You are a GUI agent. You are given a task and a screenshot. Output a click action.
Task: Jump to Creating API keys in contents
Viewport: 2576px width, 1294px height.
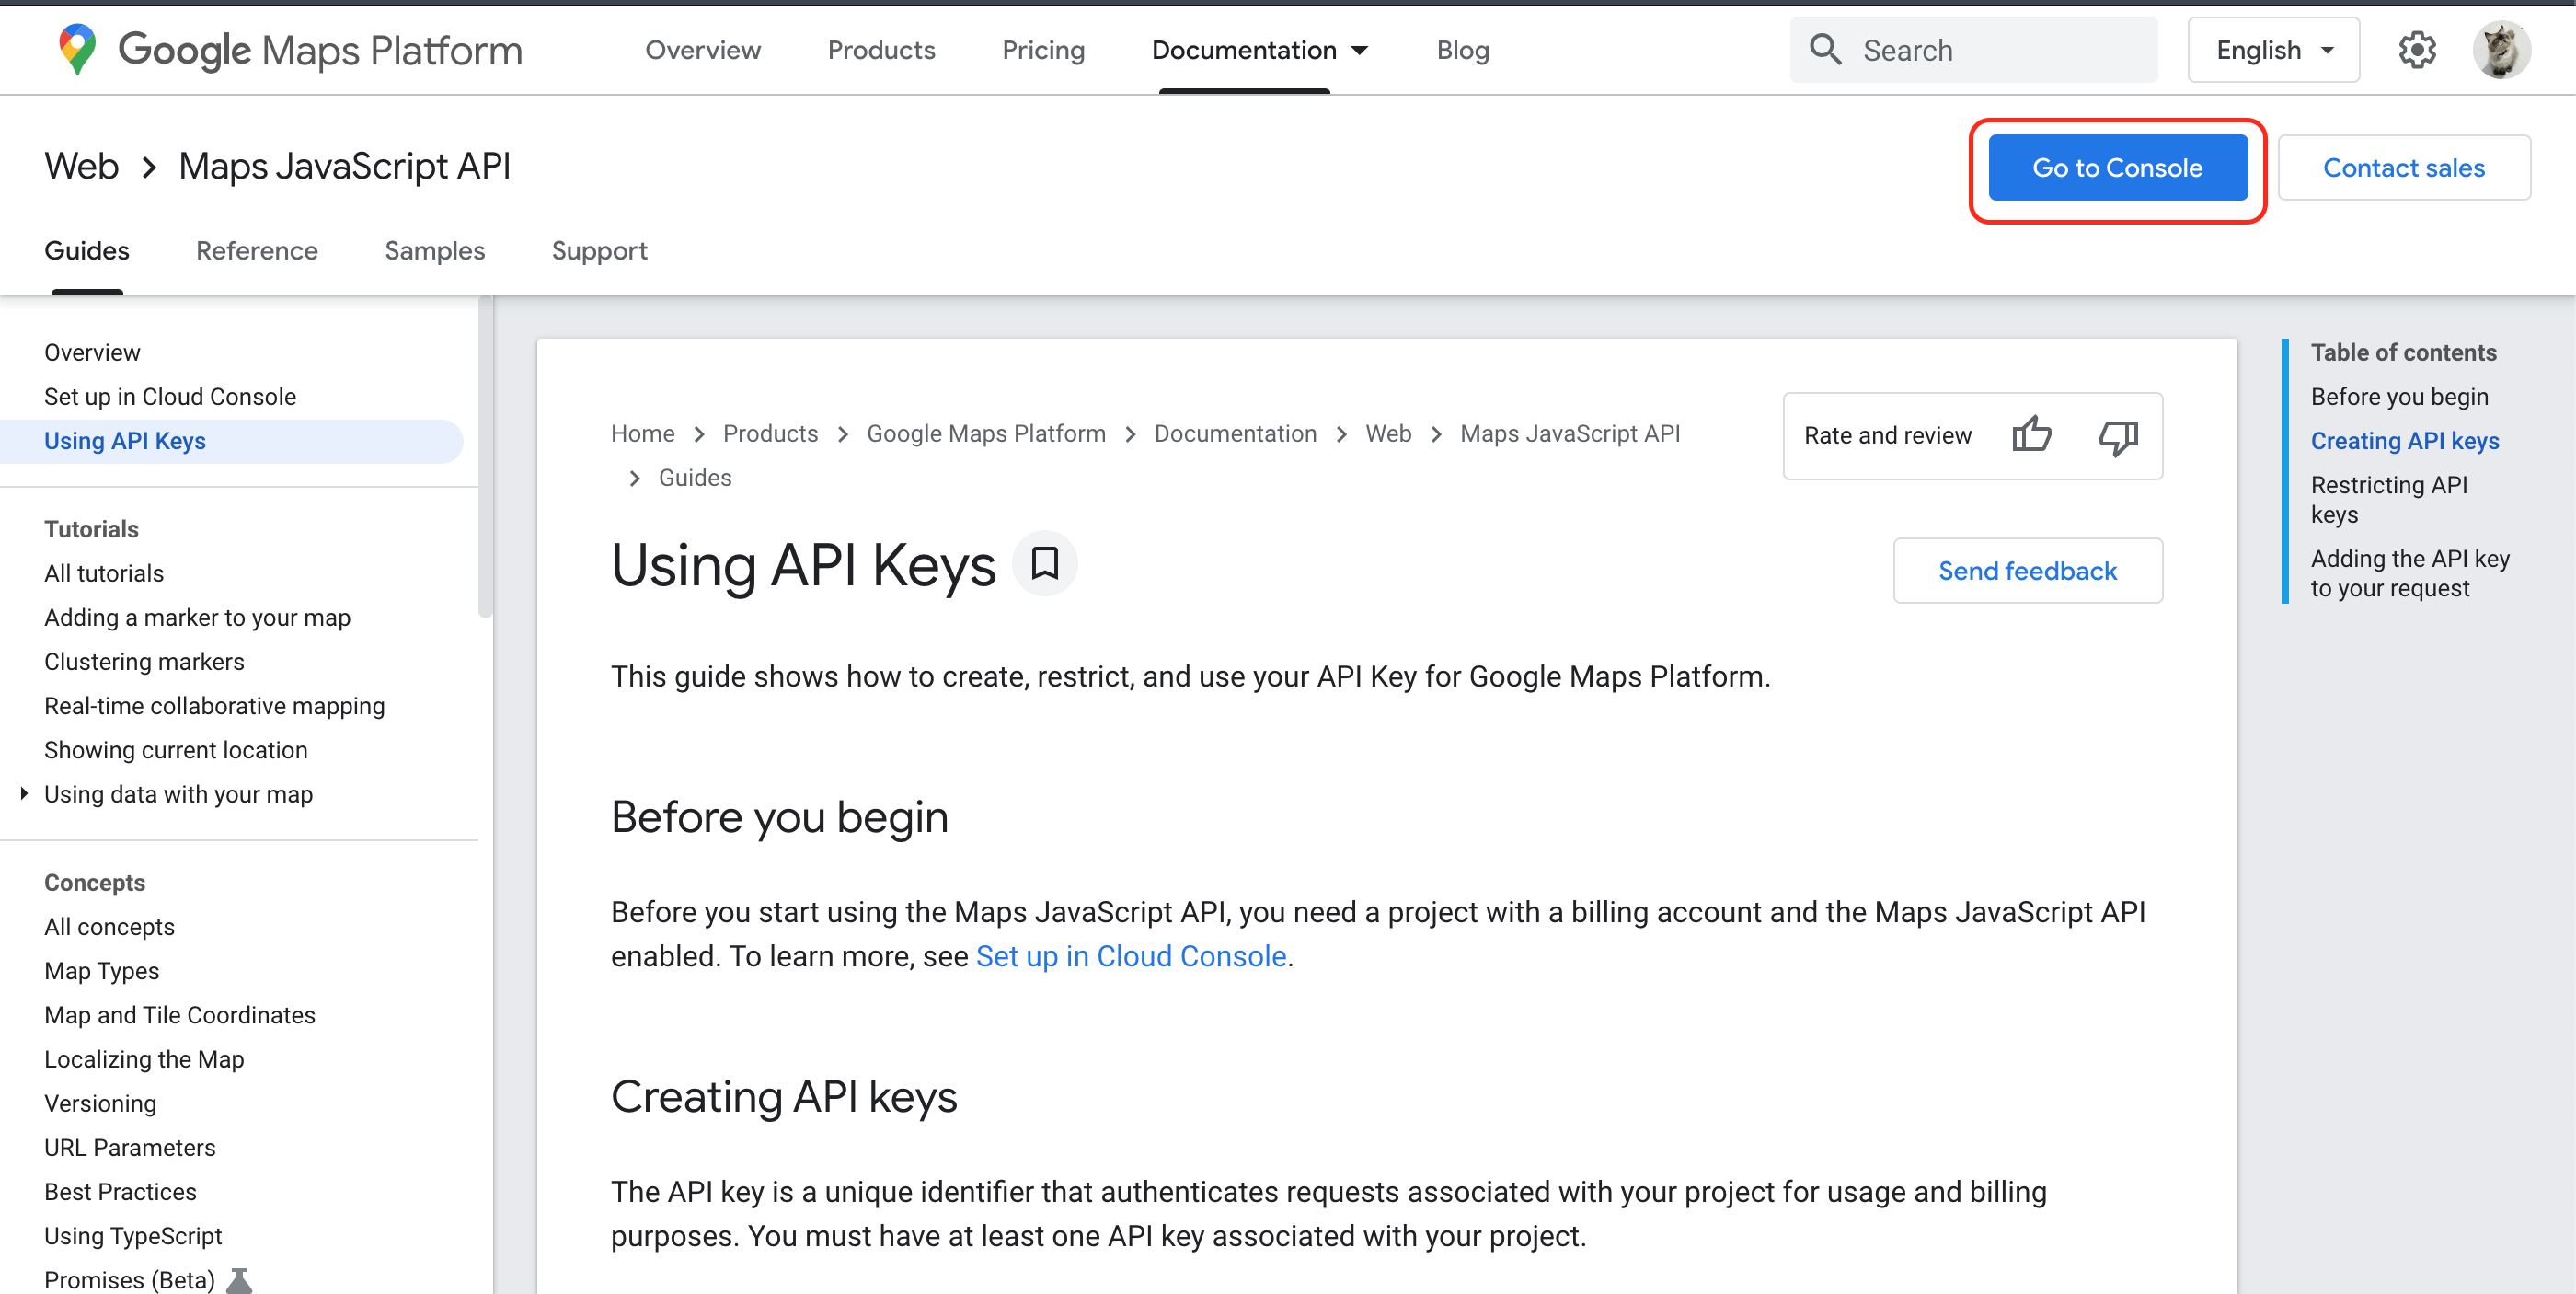point(2404,440)
